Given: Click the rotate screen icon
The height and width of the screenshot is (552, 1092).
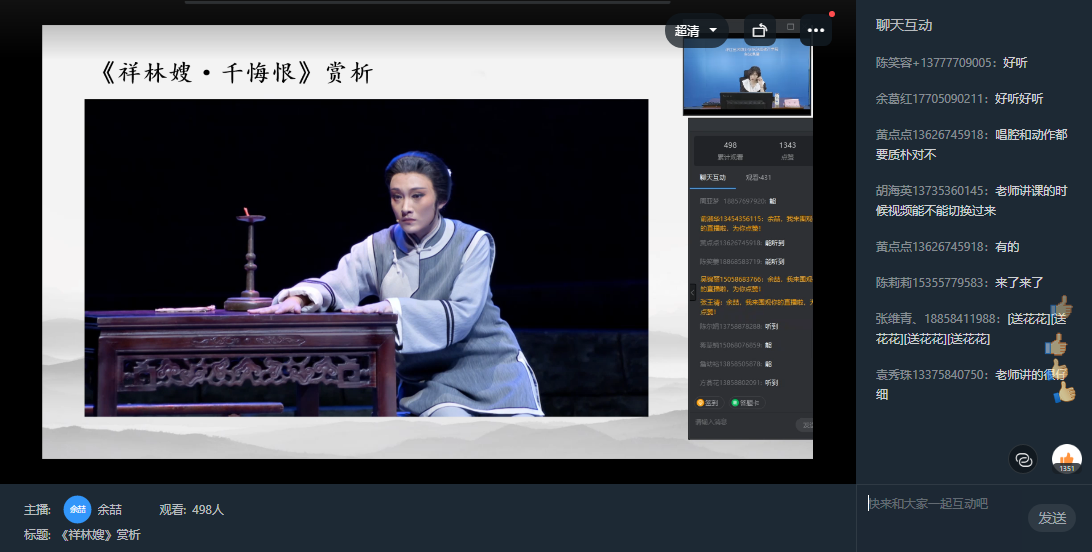Looking at the screenshot, I should coord(759,30).
